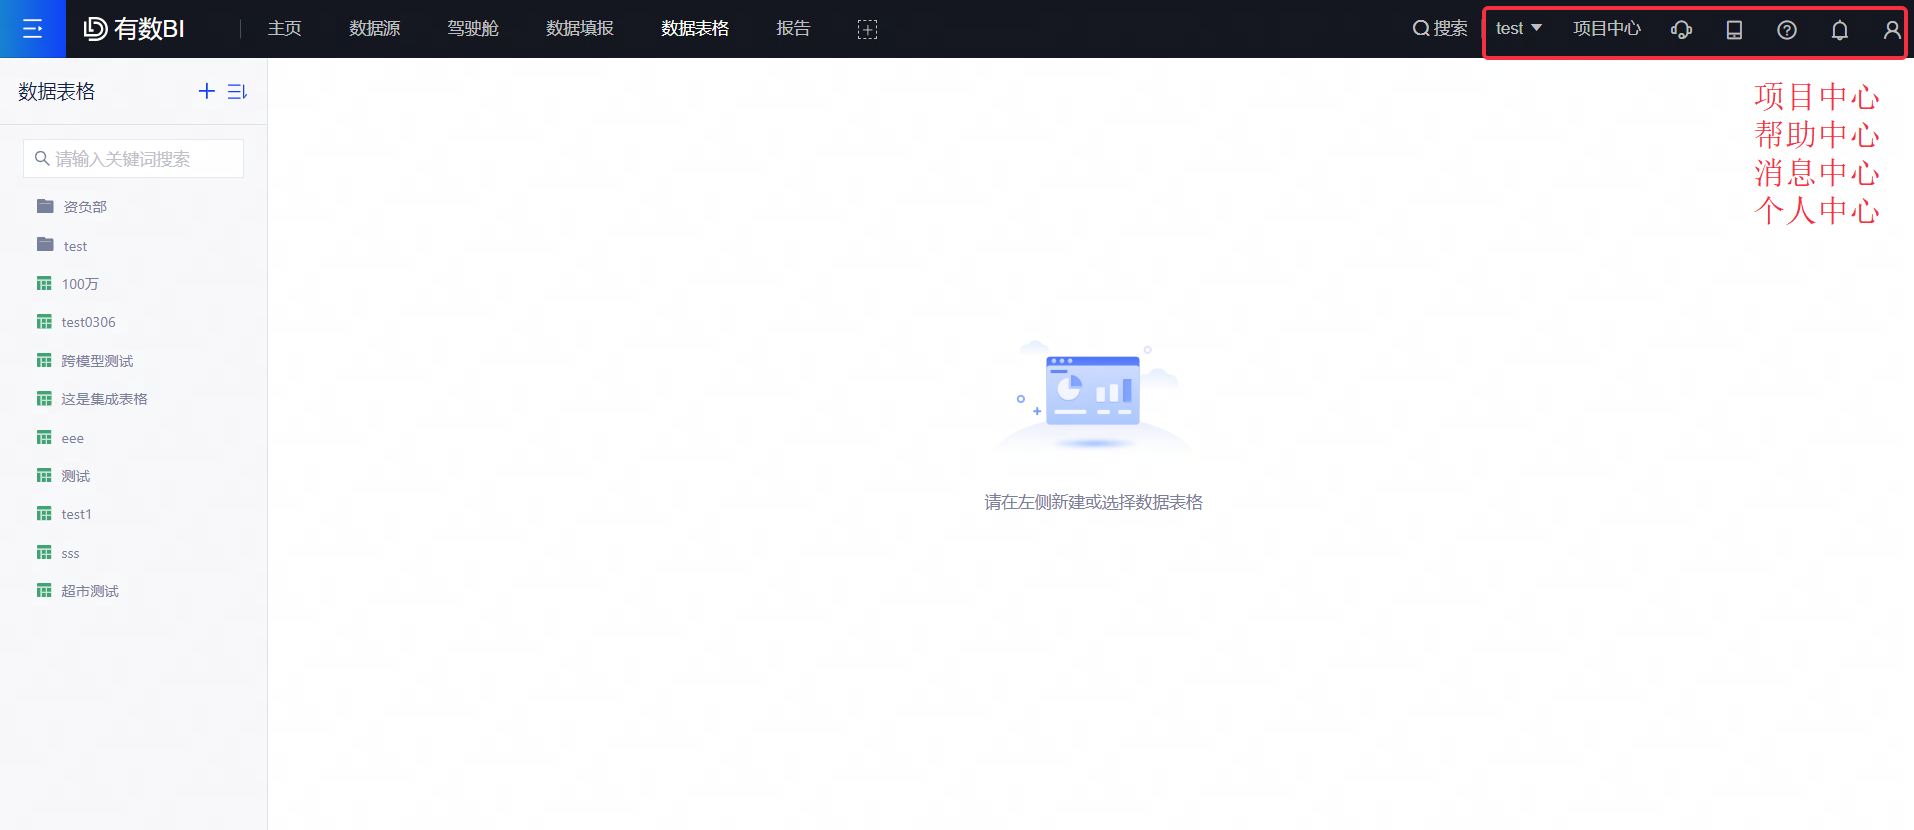This screenshot has height=830, width=1914.
Task: Open personal center user icon
Action: point(1891,30)
